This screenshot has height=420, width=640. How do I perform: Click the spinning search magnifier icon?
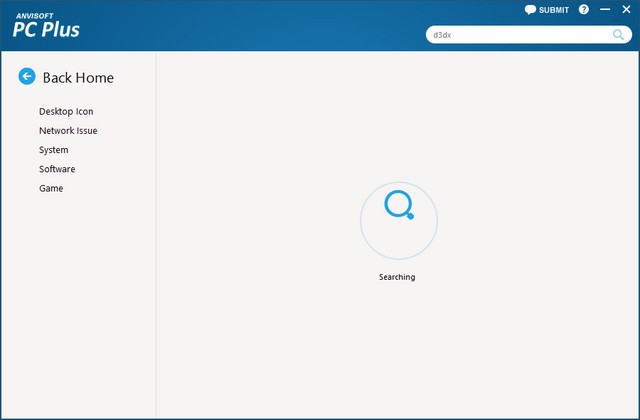coord(398,205)
